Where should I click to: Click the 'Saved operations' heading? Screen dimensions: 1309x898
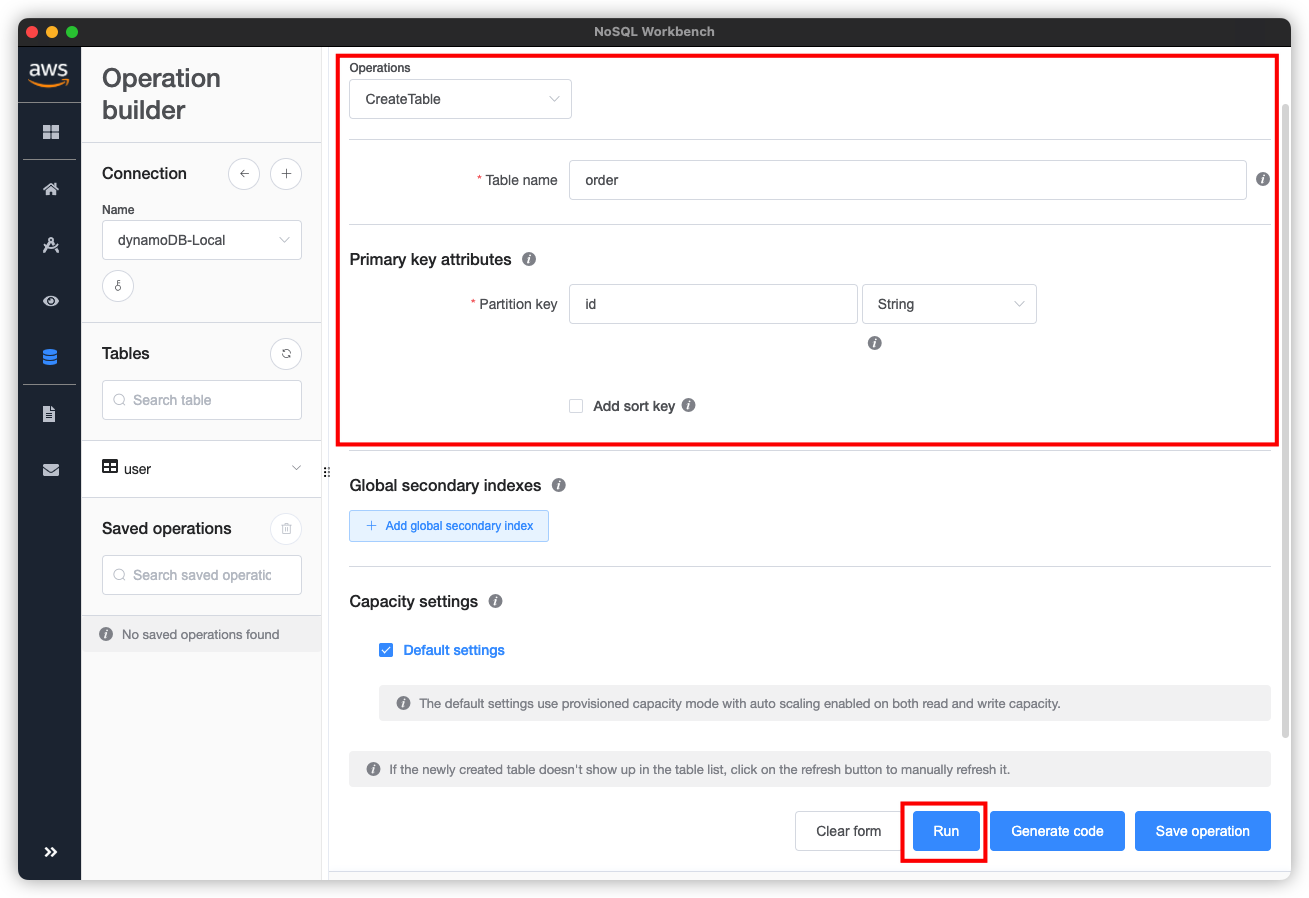pyautogui.click(x=167, y=528)
